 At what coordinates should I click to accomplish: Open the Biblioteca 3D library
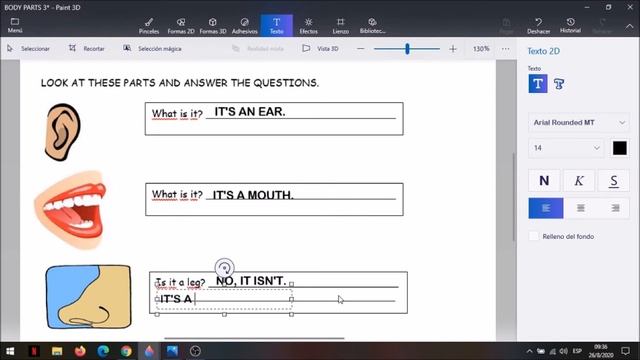pyautogui.click(x=372, y=25)
